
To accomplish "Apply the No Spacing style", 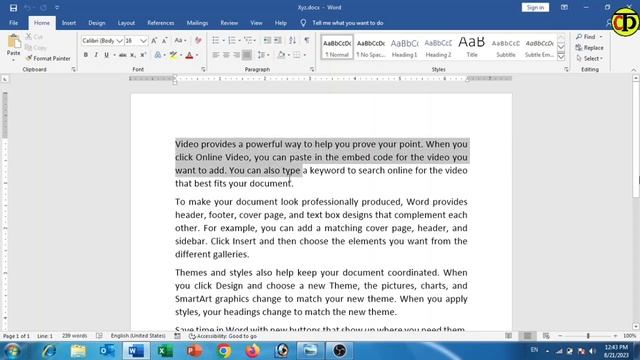I will tap(371, 47).
